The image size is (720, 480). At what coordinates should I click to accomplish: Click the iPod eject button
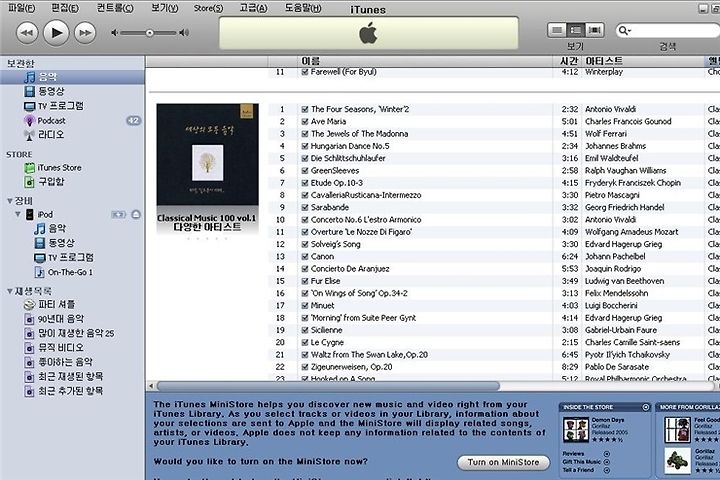pos(136,214)
